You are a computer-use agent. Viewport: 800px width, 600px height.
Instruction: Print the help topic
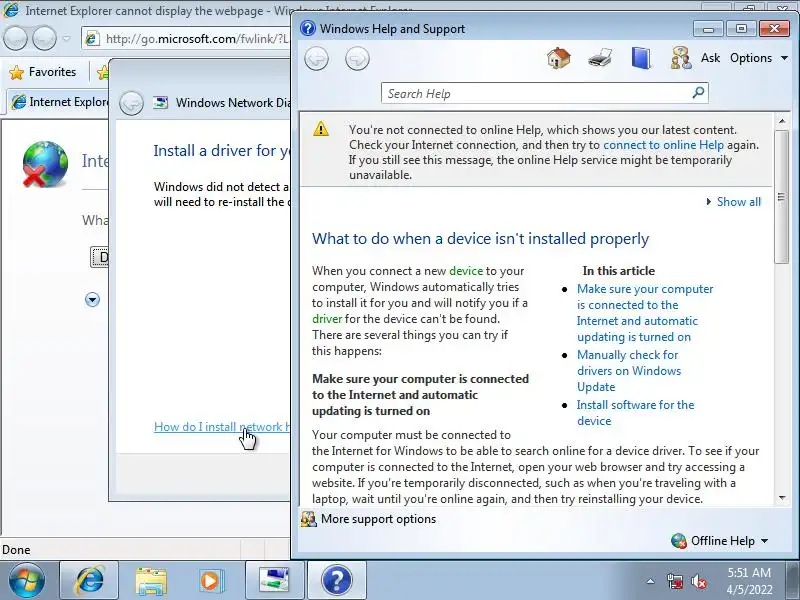599,58
